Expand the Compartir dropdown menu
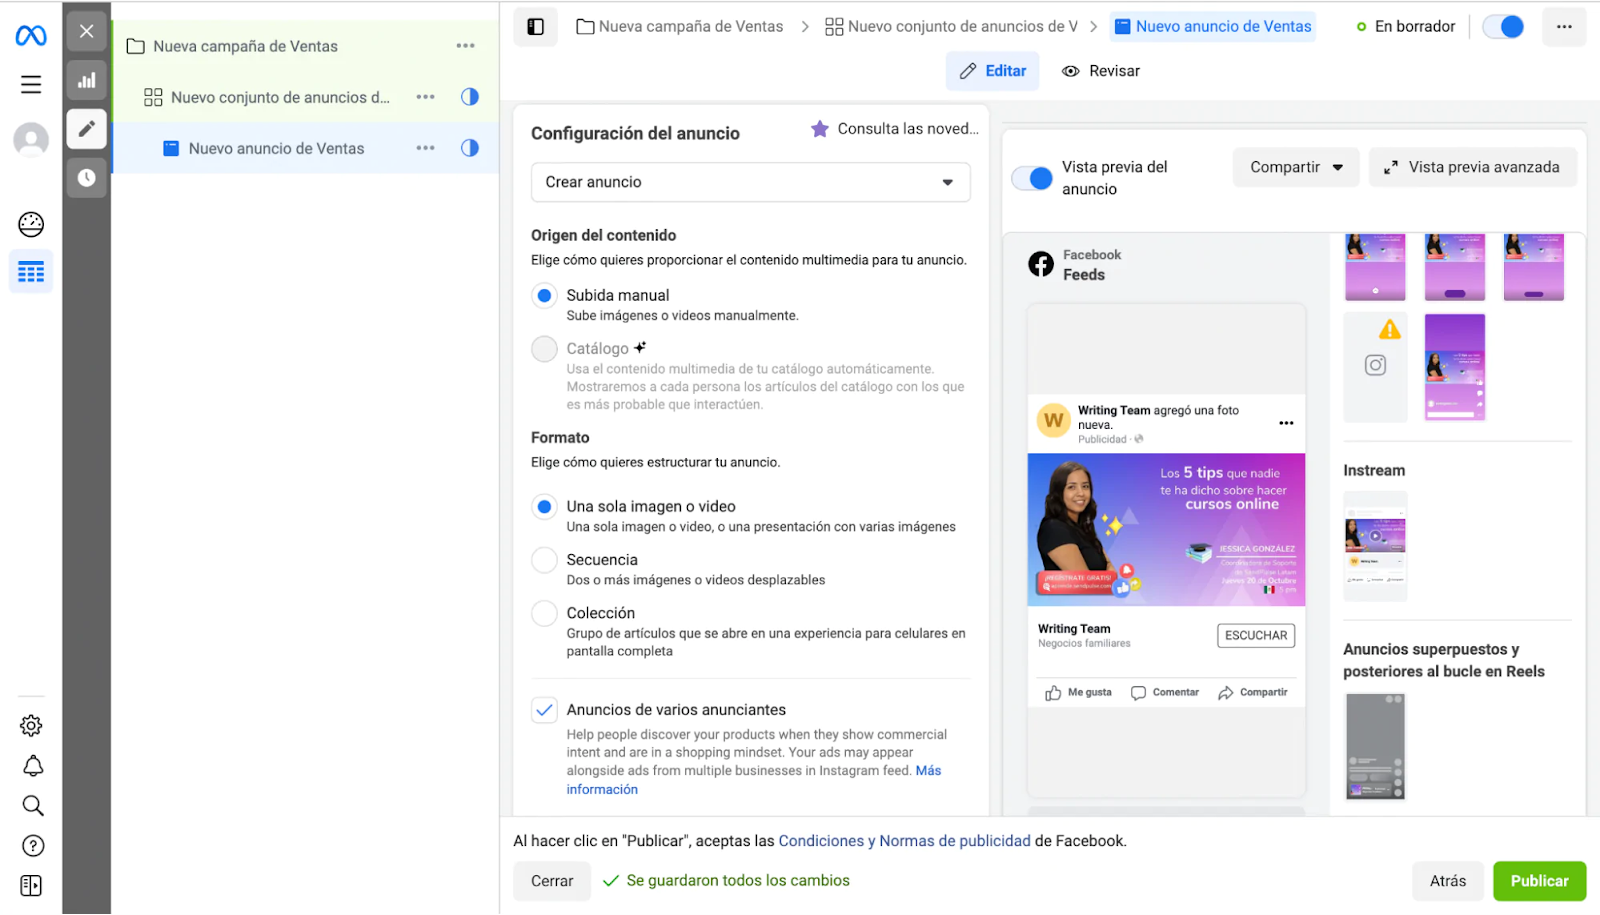The width and height of the screenshot is (1600, 915). point(1295,167)
